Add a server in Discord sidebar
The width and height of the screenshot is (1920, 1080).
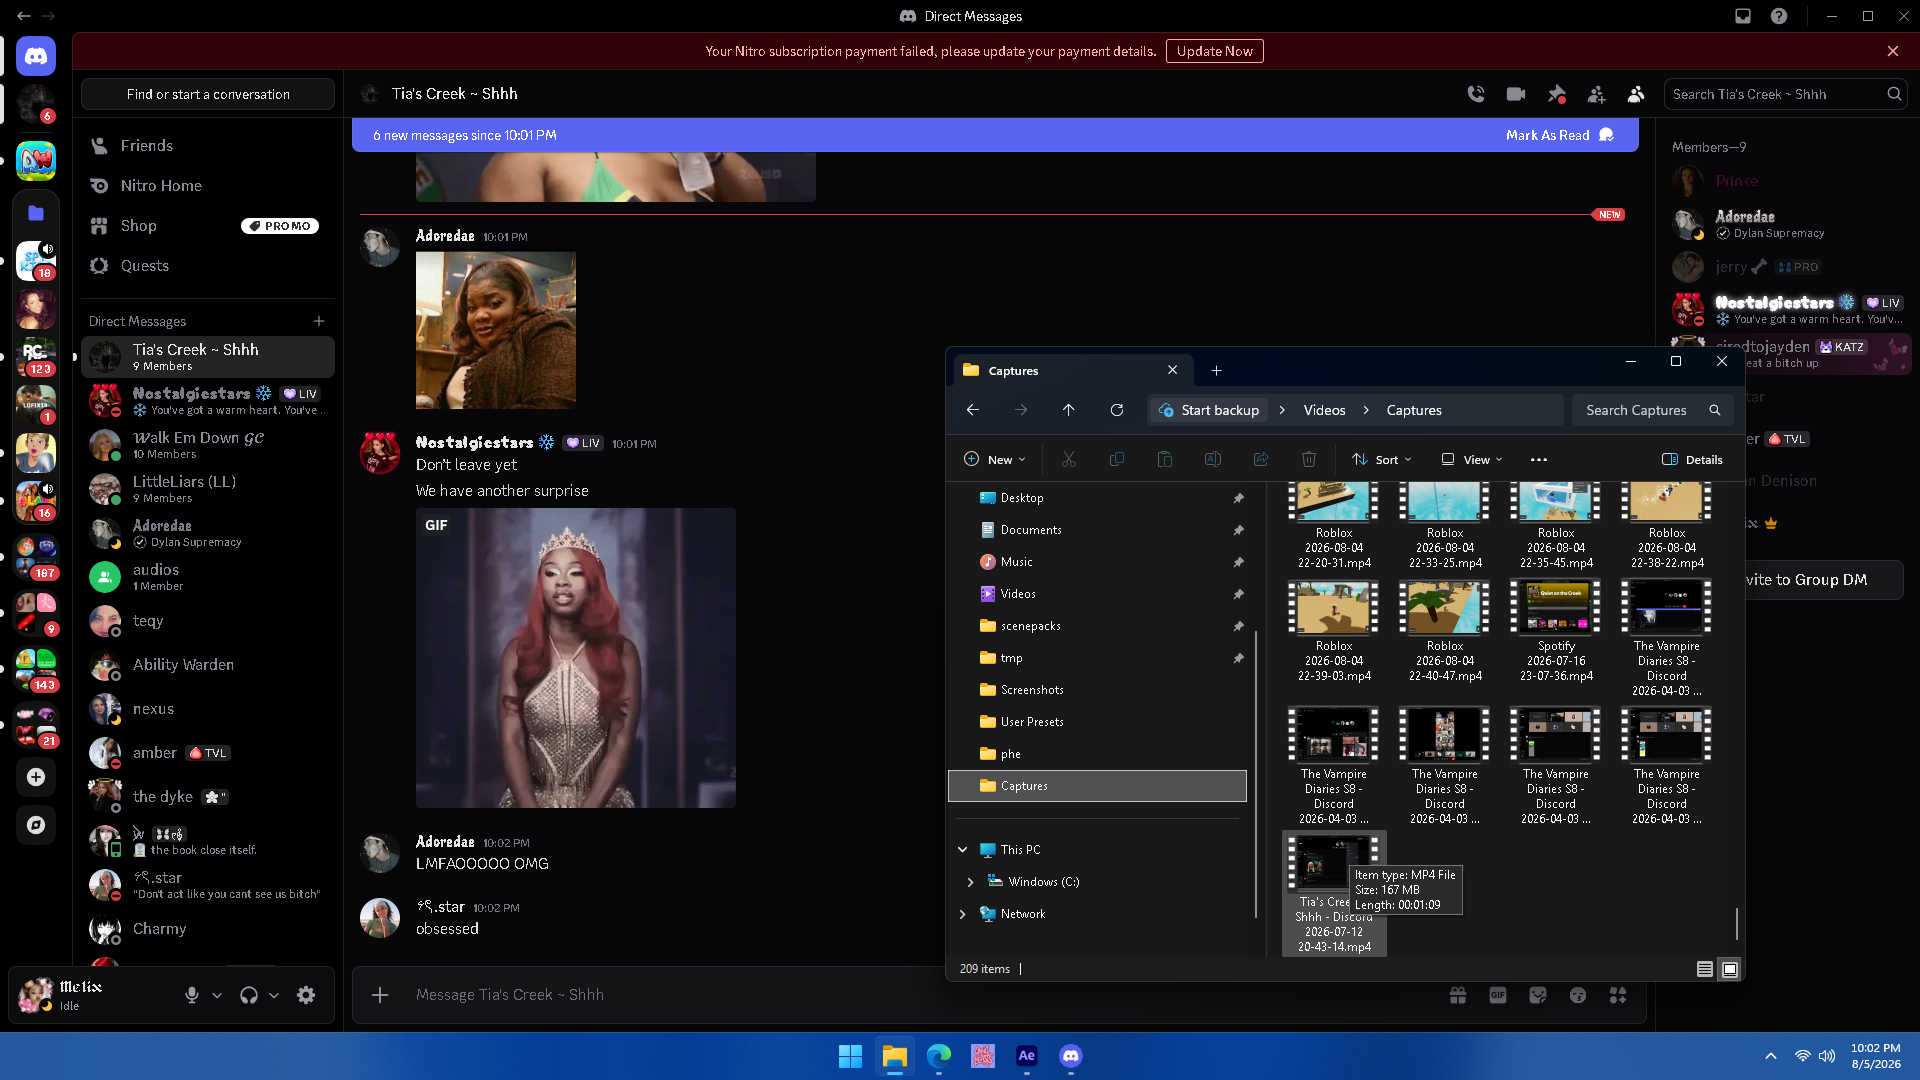[36, 777]
